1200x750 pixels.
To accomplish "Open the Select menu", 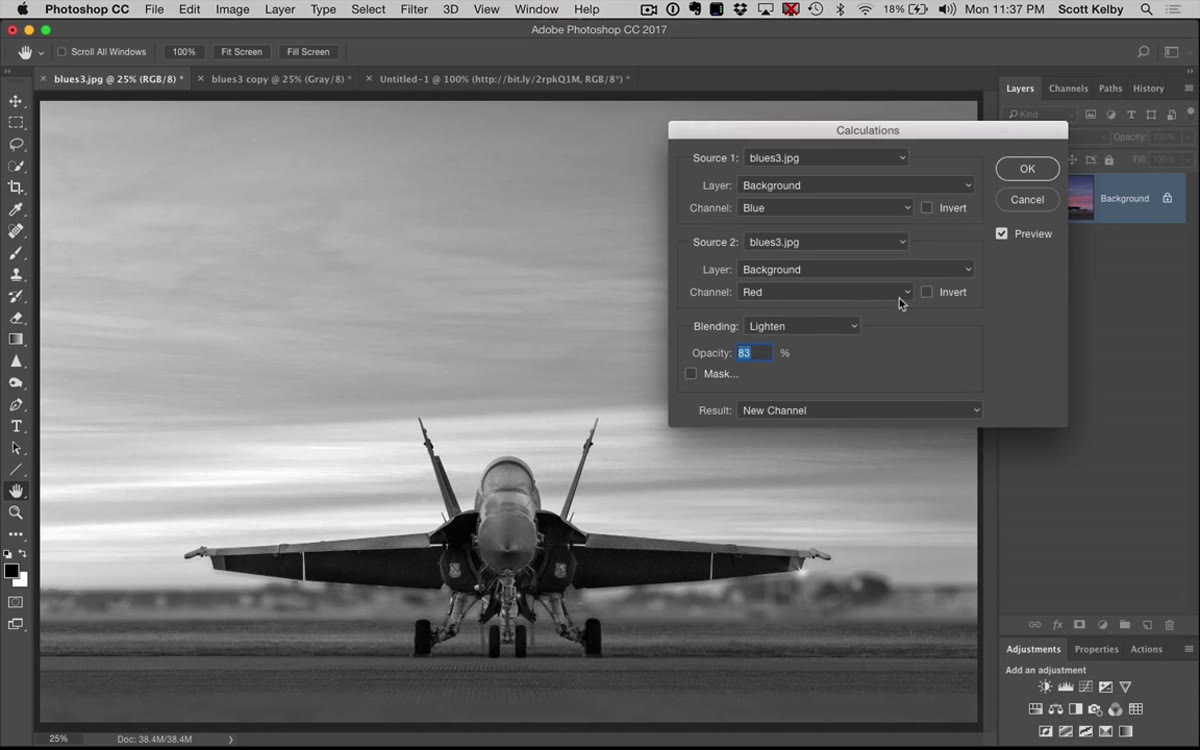I will (x=368, y=9).
